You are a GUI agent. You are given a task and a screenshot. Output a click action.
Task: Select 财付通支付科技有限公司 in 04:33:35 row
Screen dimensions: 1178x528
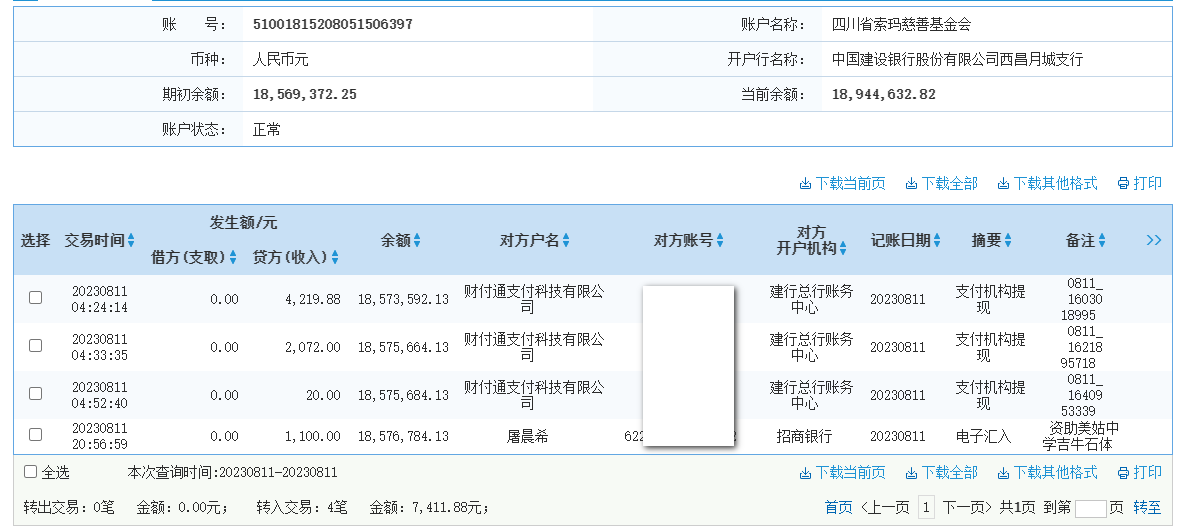coord(533,346)
